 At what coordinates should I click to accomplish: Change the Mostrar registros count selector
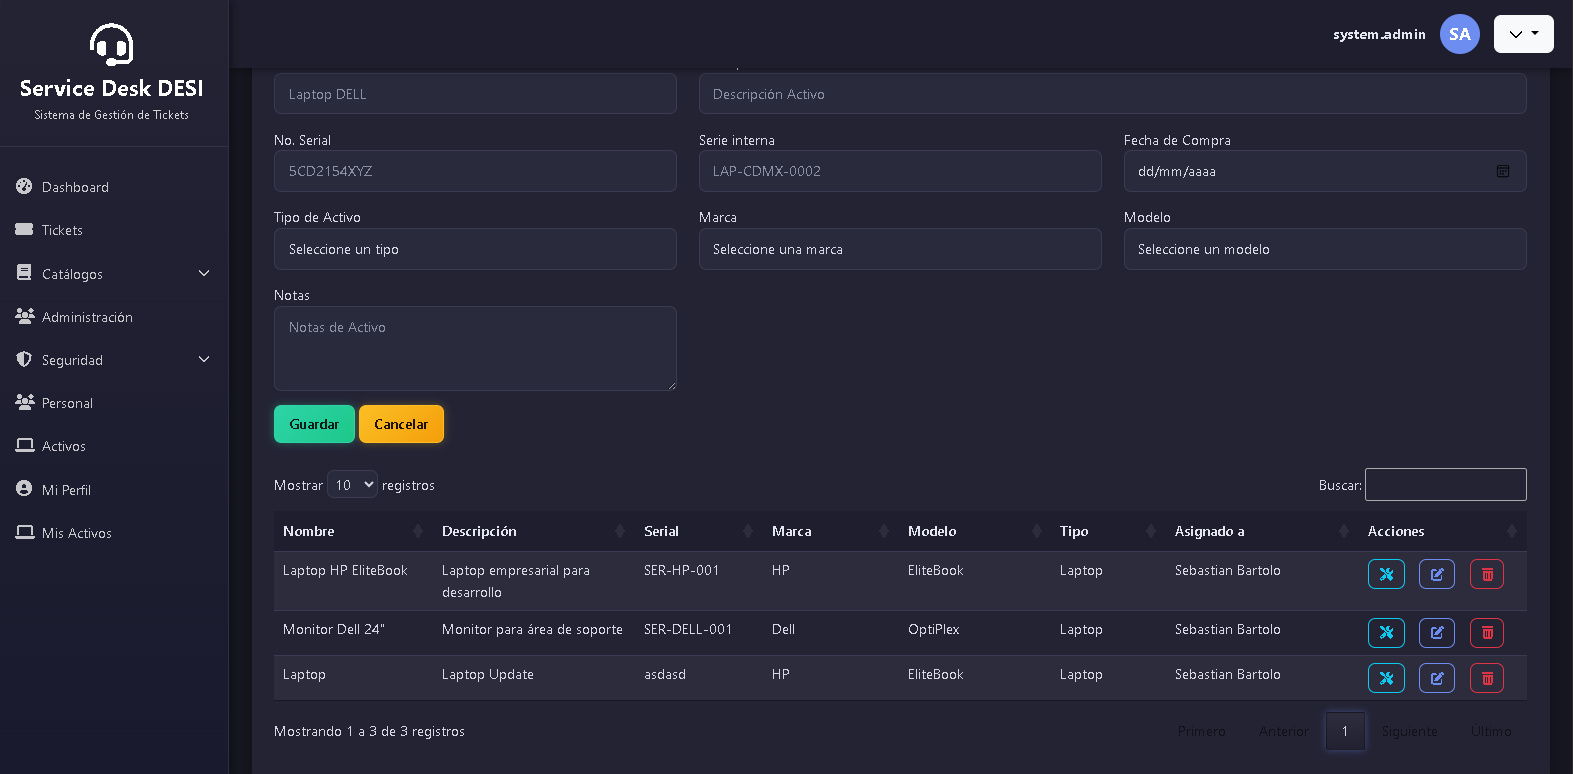pos(352,485)
